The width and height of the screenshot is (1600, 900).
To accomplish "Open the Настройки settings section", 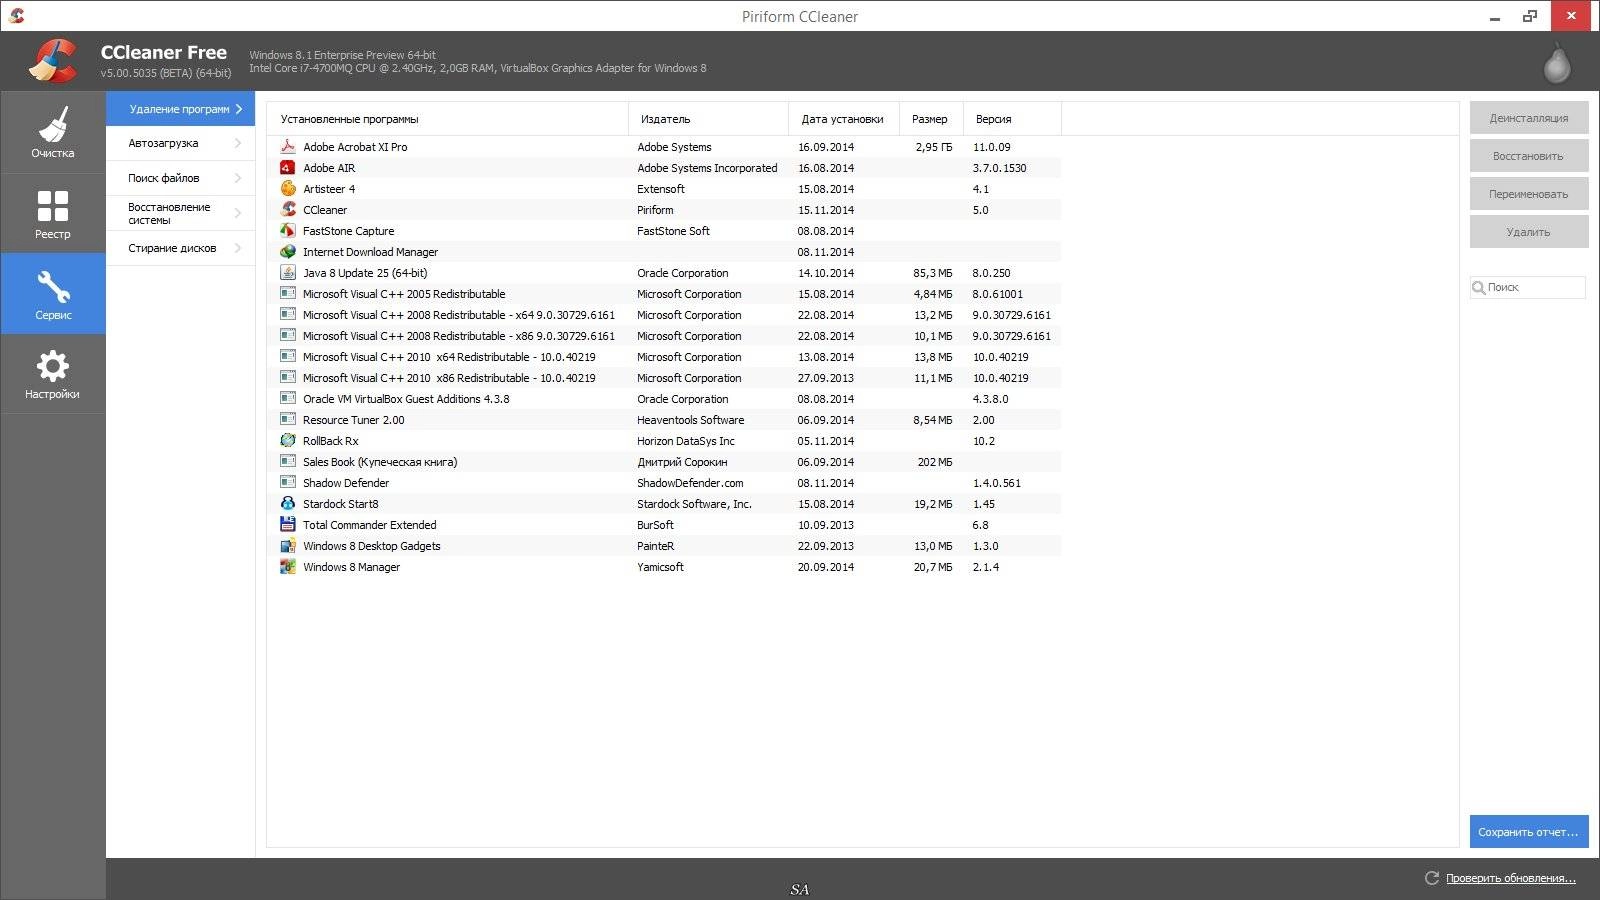I will (x=53, y=374).
